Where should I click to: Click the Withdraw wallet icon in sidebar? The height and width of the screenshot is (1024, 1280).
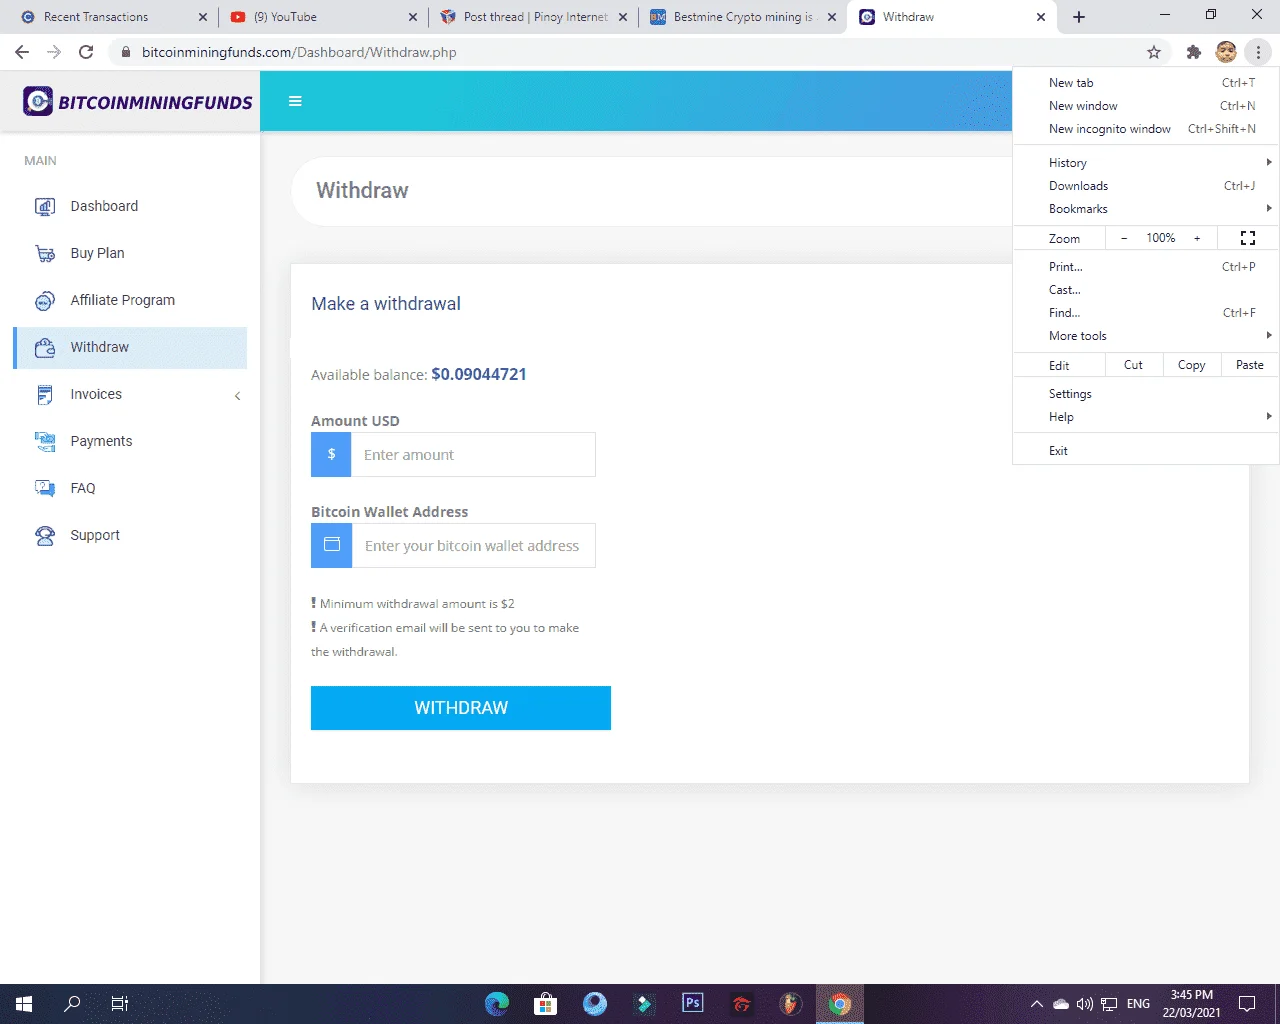coord(45,347)
